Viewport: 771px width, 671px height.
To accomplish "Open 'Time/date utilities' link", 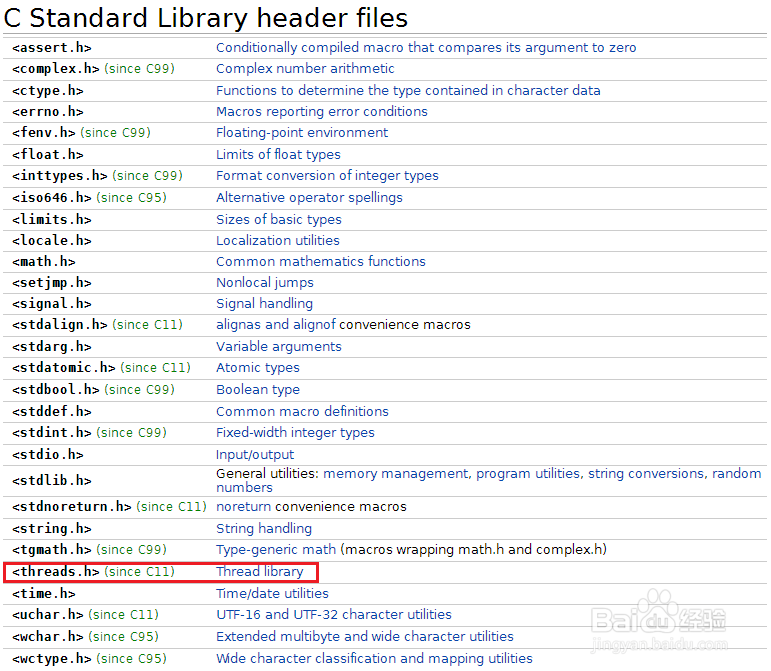I will pos(272,594).
